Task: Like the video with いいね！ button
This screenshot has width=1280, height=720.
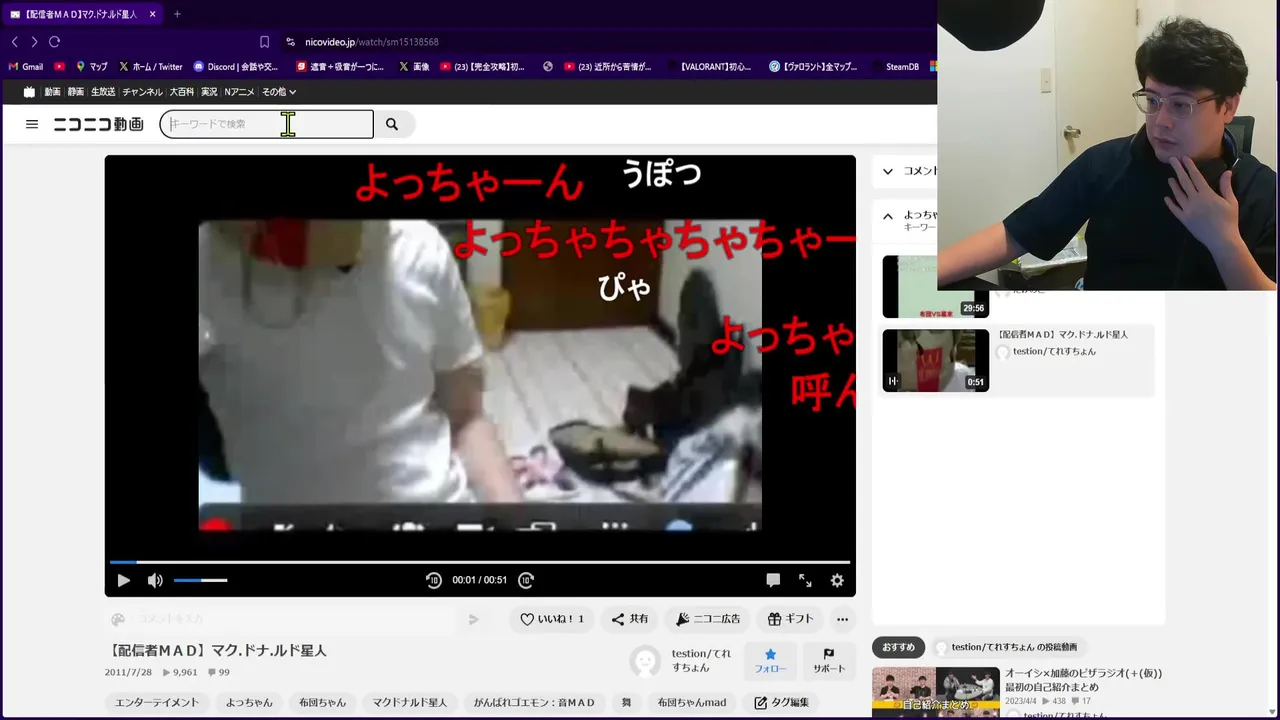Action: (551, 619)
